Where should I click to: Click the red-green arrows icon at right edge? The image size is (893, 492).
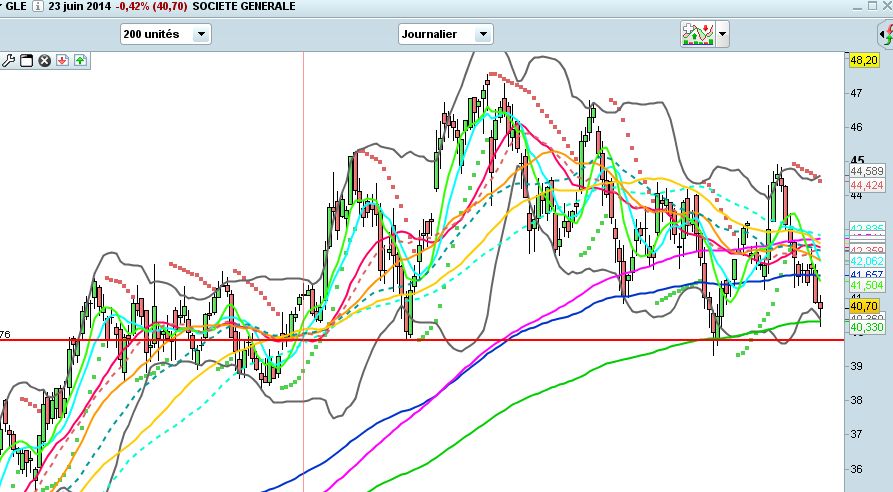[886, 35]
